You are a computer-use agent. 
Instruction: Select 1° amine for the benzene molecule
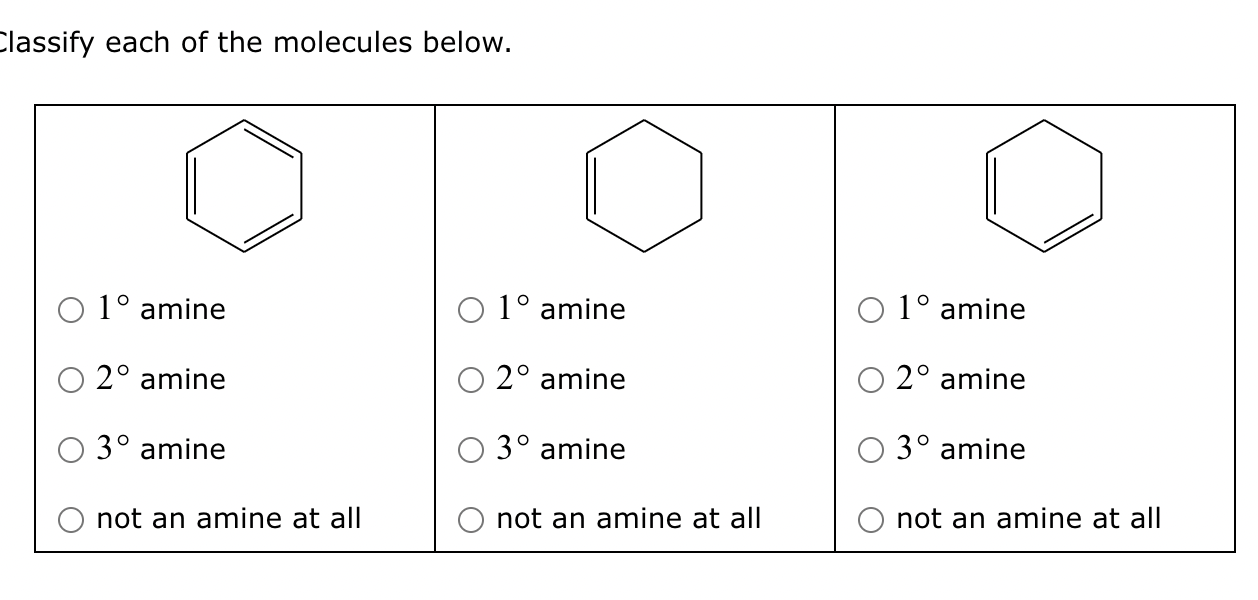tap(70, 310)
